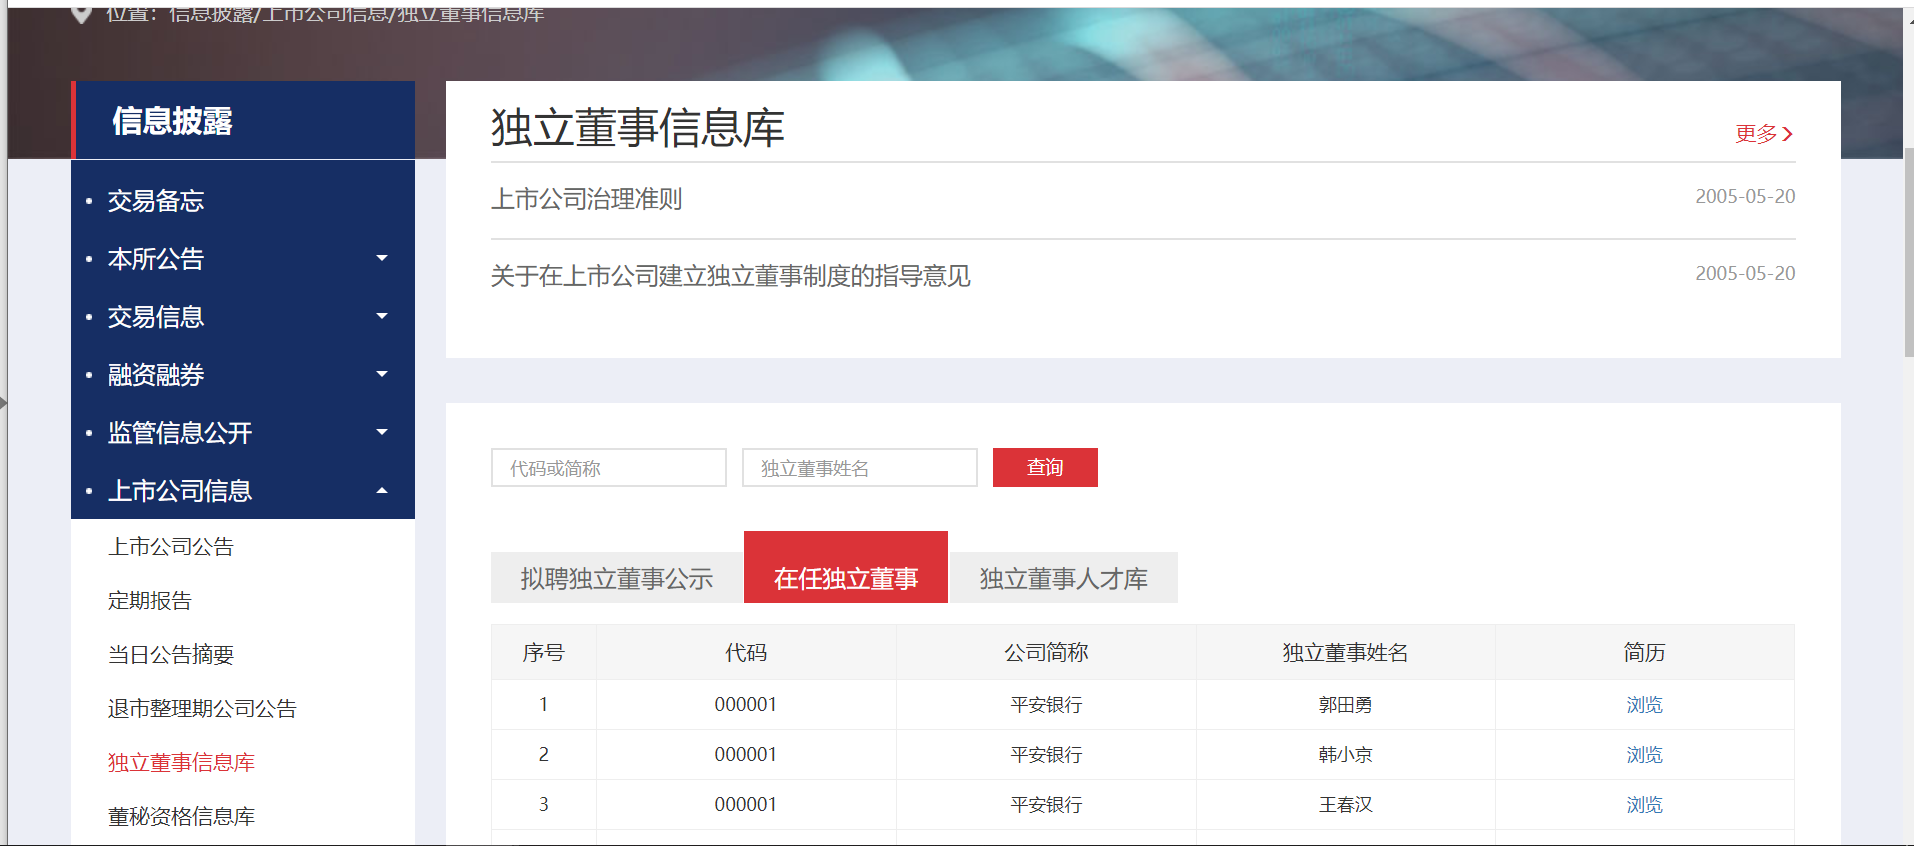1914x846 pixels.
Task: Switch to 在任独立董事 tab
Action: point(846,568)
